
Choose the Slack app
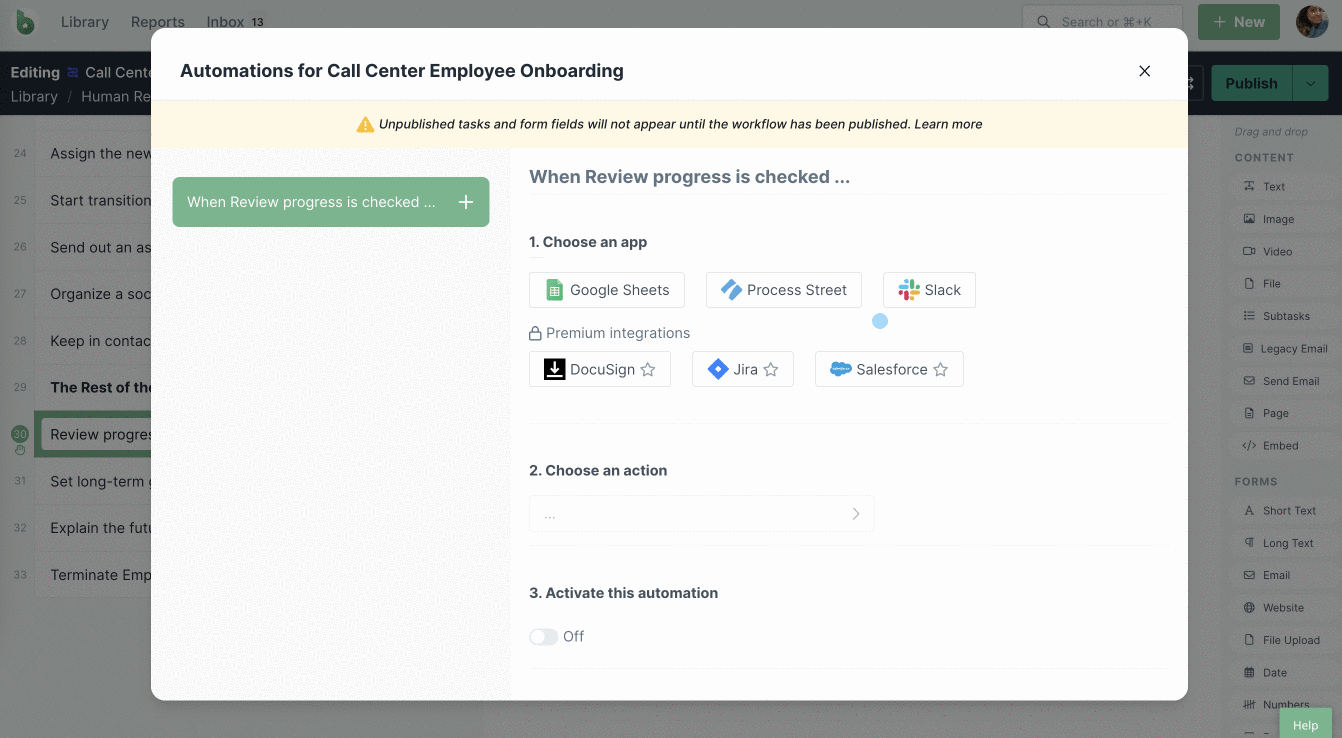[x=929, y=290]
